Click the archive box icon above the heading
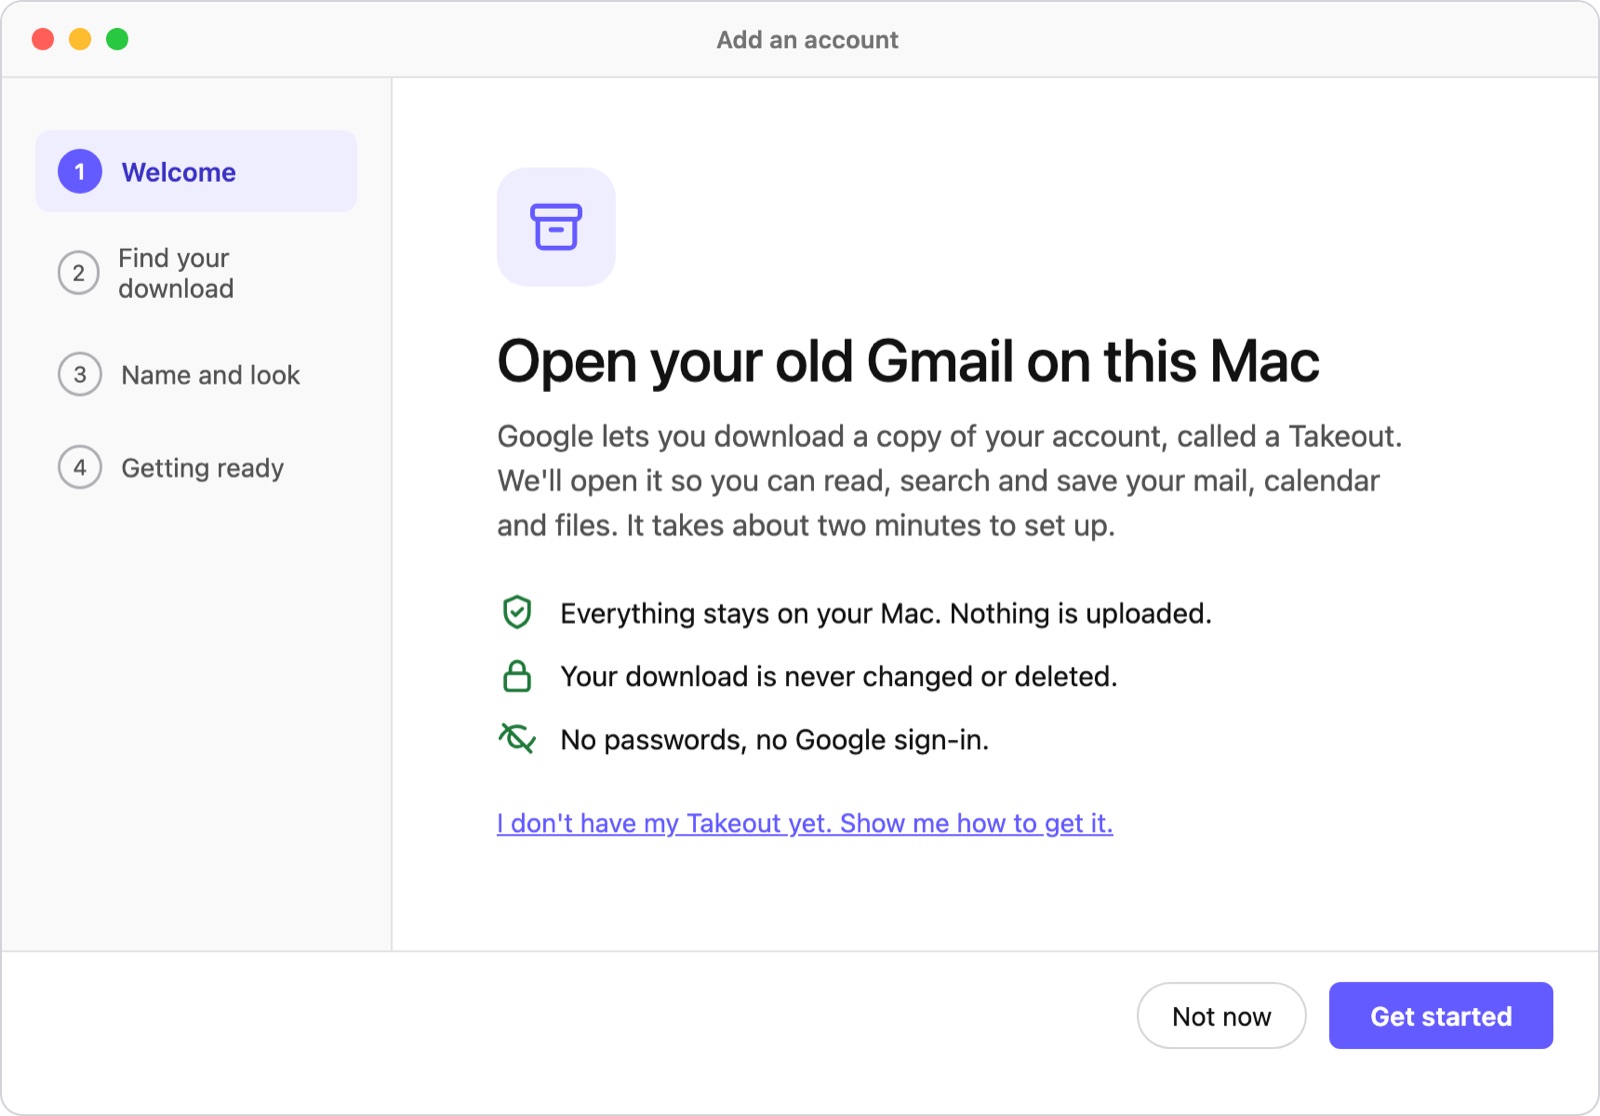 tap(556, 227)
